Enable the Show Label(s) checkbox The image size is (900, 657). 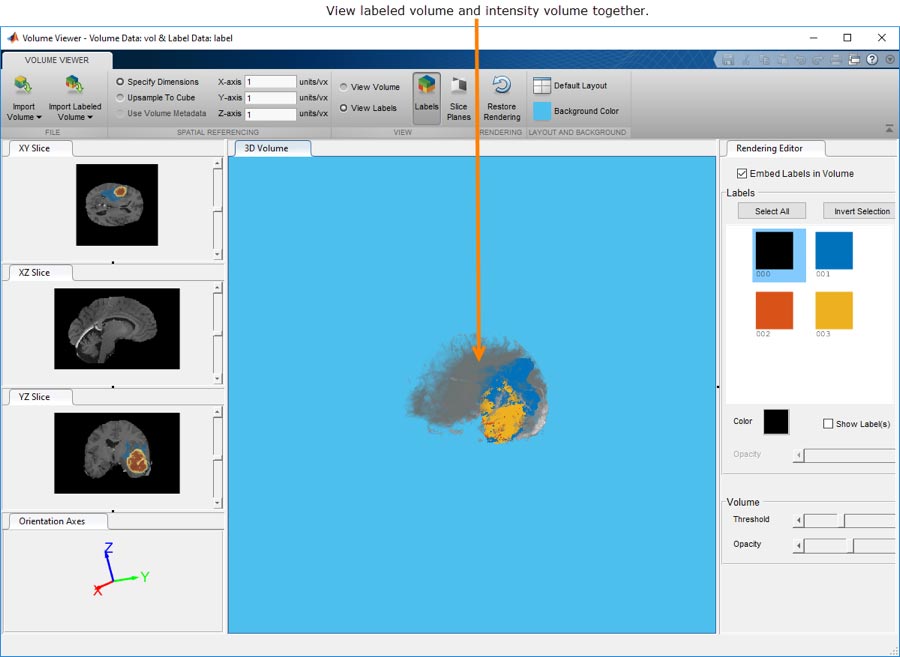tap(828, 424)
